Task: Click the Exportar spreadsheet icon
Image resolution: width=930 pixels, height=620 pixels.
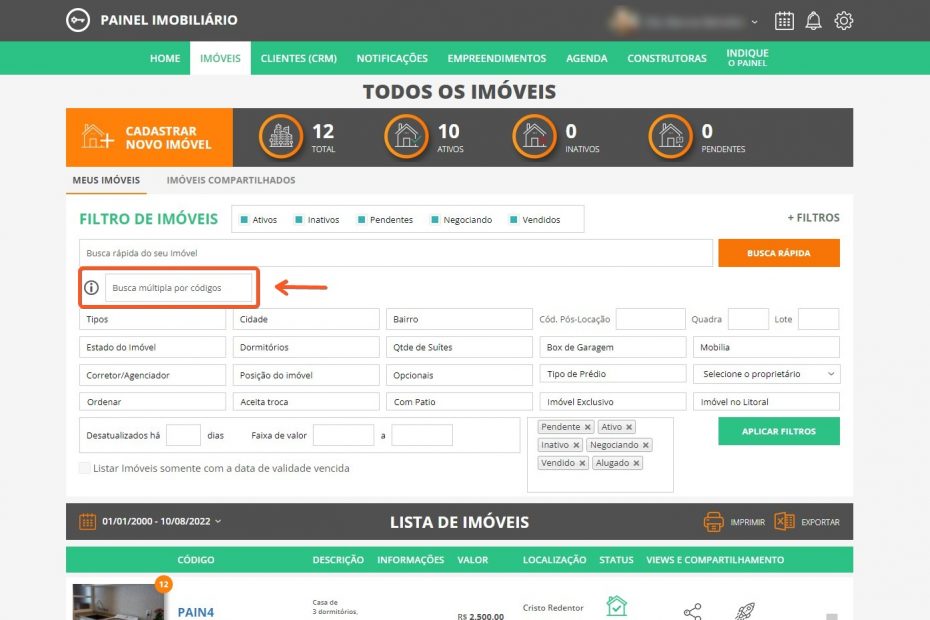Action: tap(784, 522)
